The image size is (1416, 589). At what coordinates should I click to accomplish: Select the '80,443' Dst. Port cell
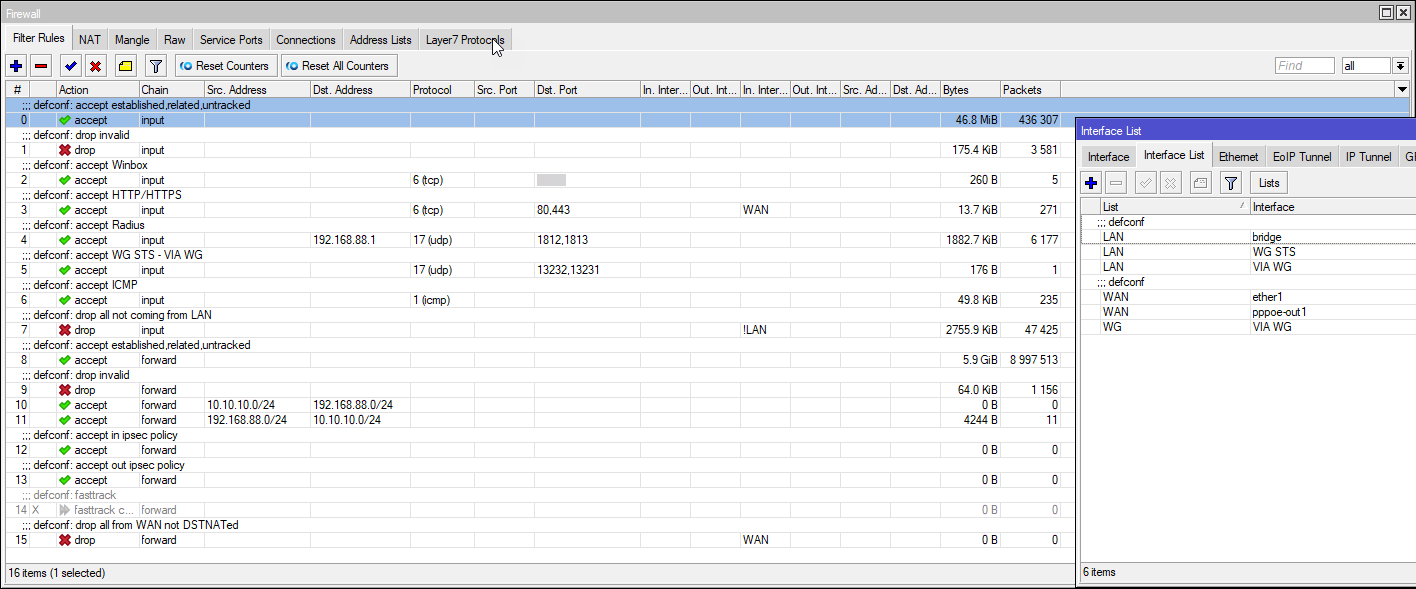tap(587, 210)
